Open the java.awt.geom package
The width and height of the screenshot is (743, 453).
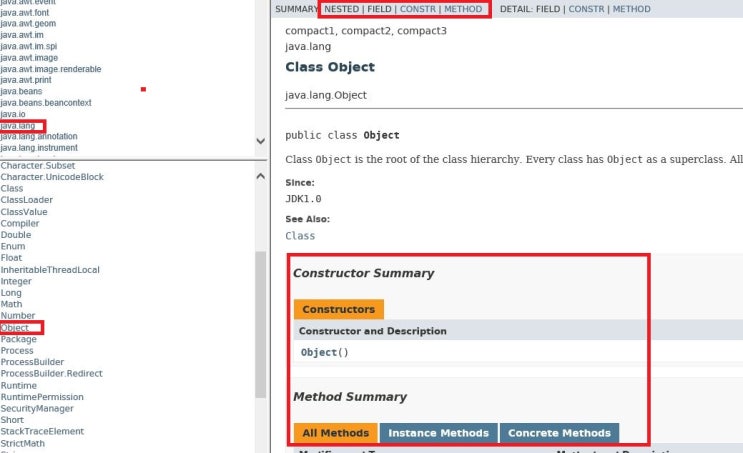tap(28, 24)
